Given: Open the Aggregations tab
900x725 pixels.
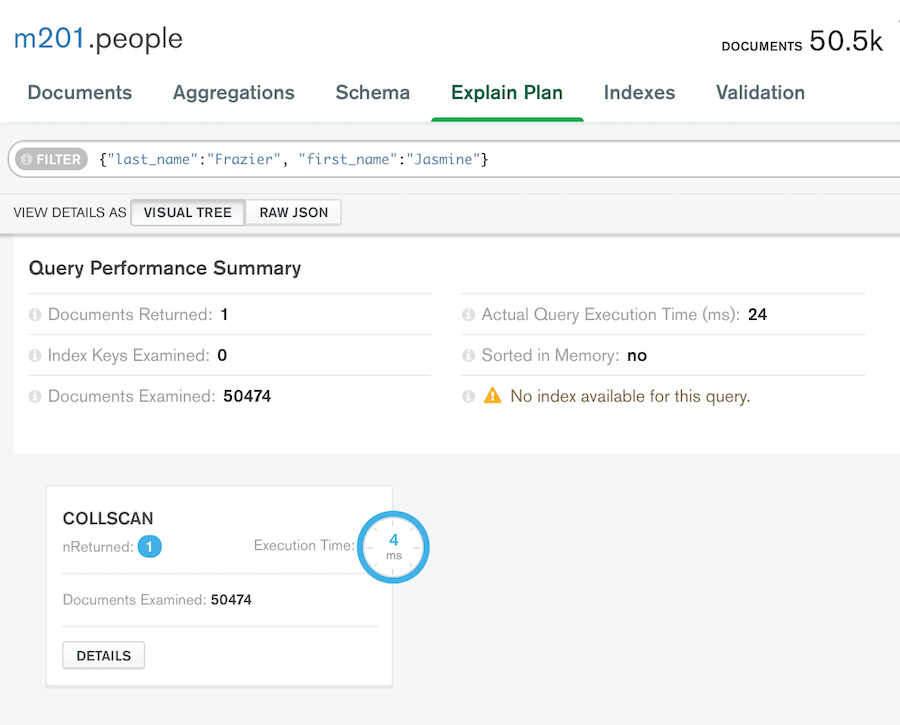Looking at the screenshot, I should pyautogui.click(x=234, y=92).
